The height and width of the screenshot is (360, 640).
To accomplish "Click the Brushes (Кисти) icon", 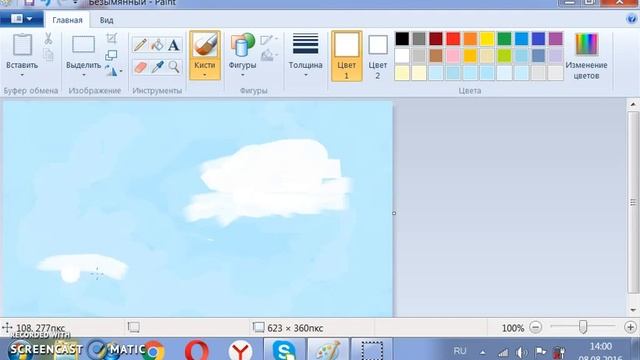I will [204, 45].
